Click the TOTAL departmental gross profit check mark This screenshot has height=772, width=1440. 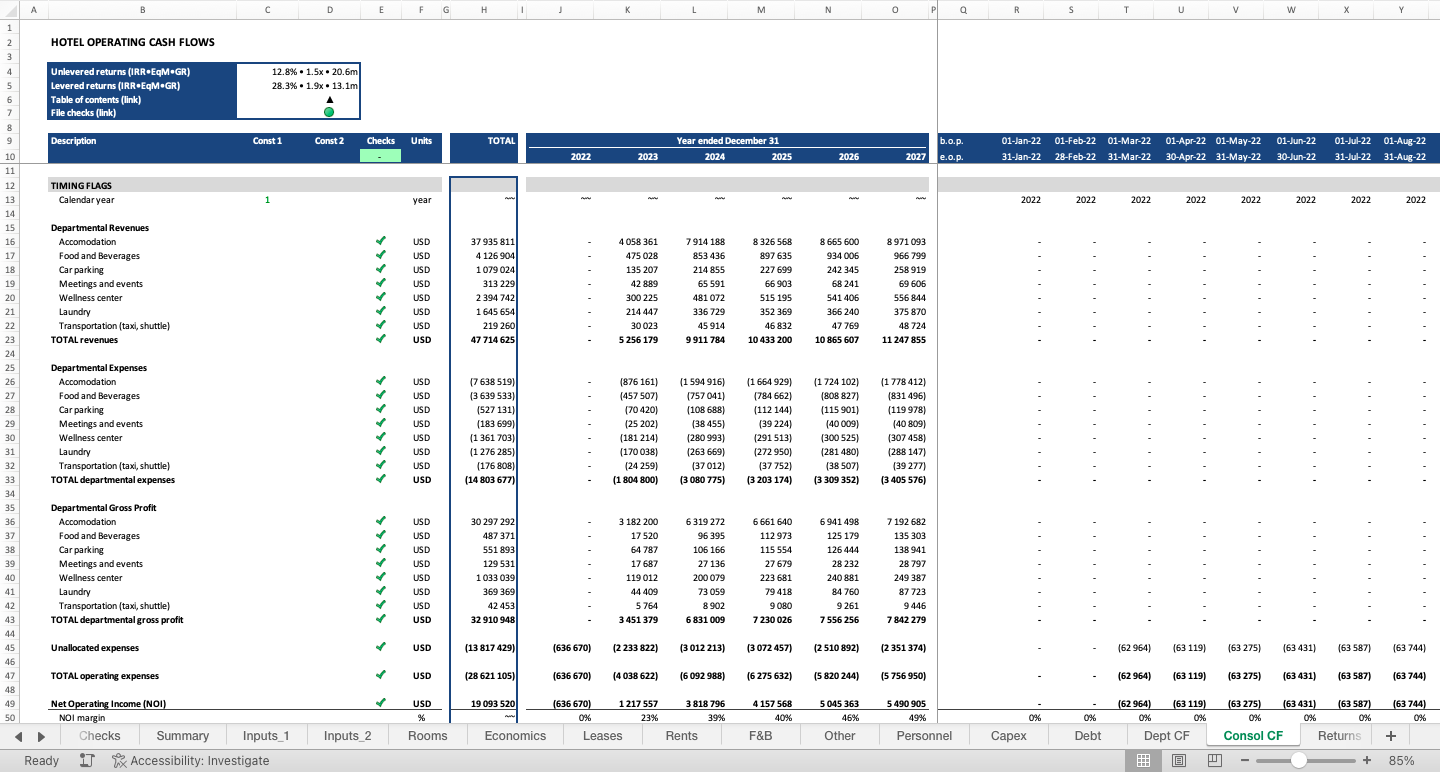(380, 619)
